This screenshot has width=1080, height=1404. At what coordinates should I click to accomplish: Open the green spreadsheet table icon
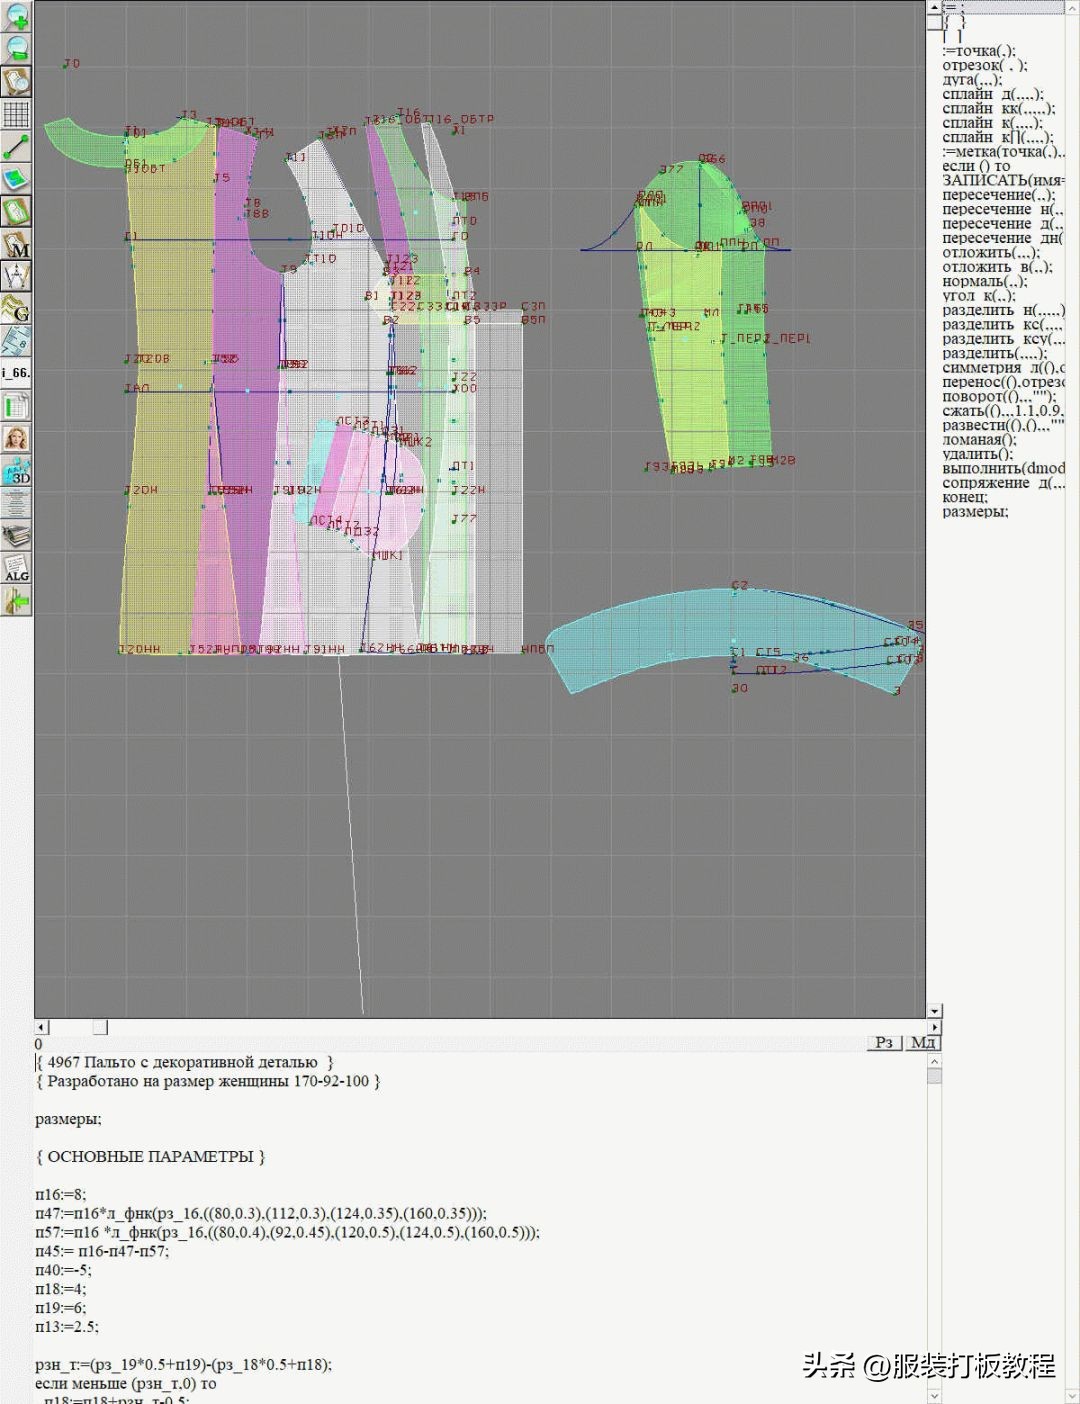coord(16,406)
